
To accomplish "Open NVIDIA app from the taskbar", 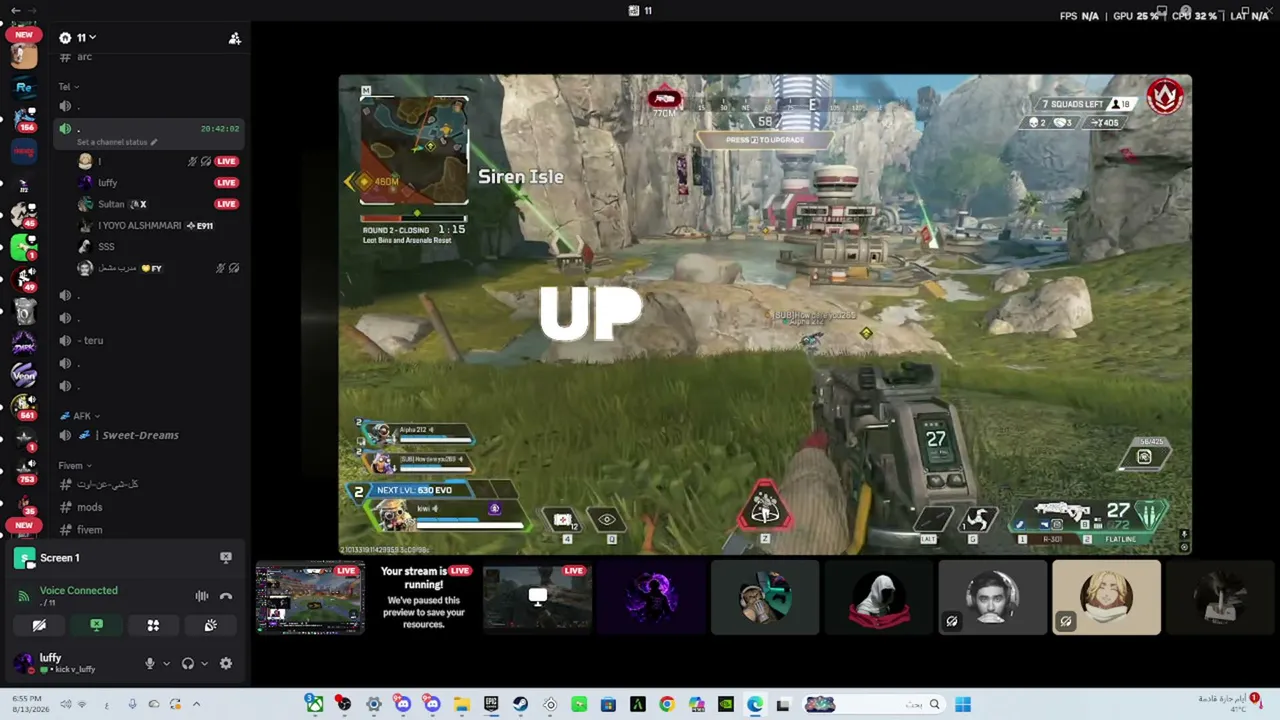I will click(x=726, y=704).
